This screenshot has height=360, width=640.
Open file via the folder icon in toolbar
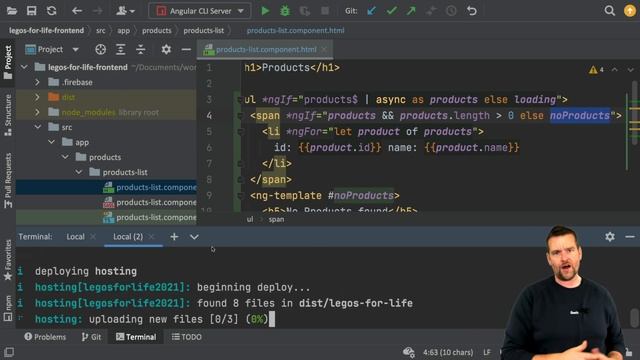tap(12, 11)
